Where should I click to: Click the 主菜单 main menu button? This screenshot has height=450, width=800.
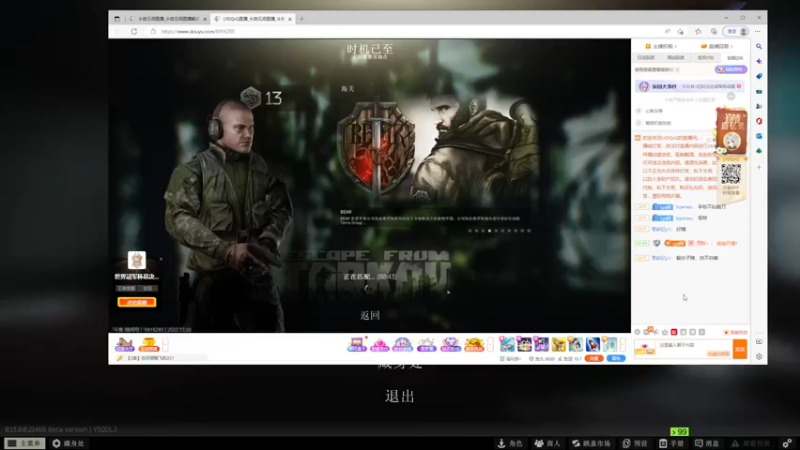point(24,443)
